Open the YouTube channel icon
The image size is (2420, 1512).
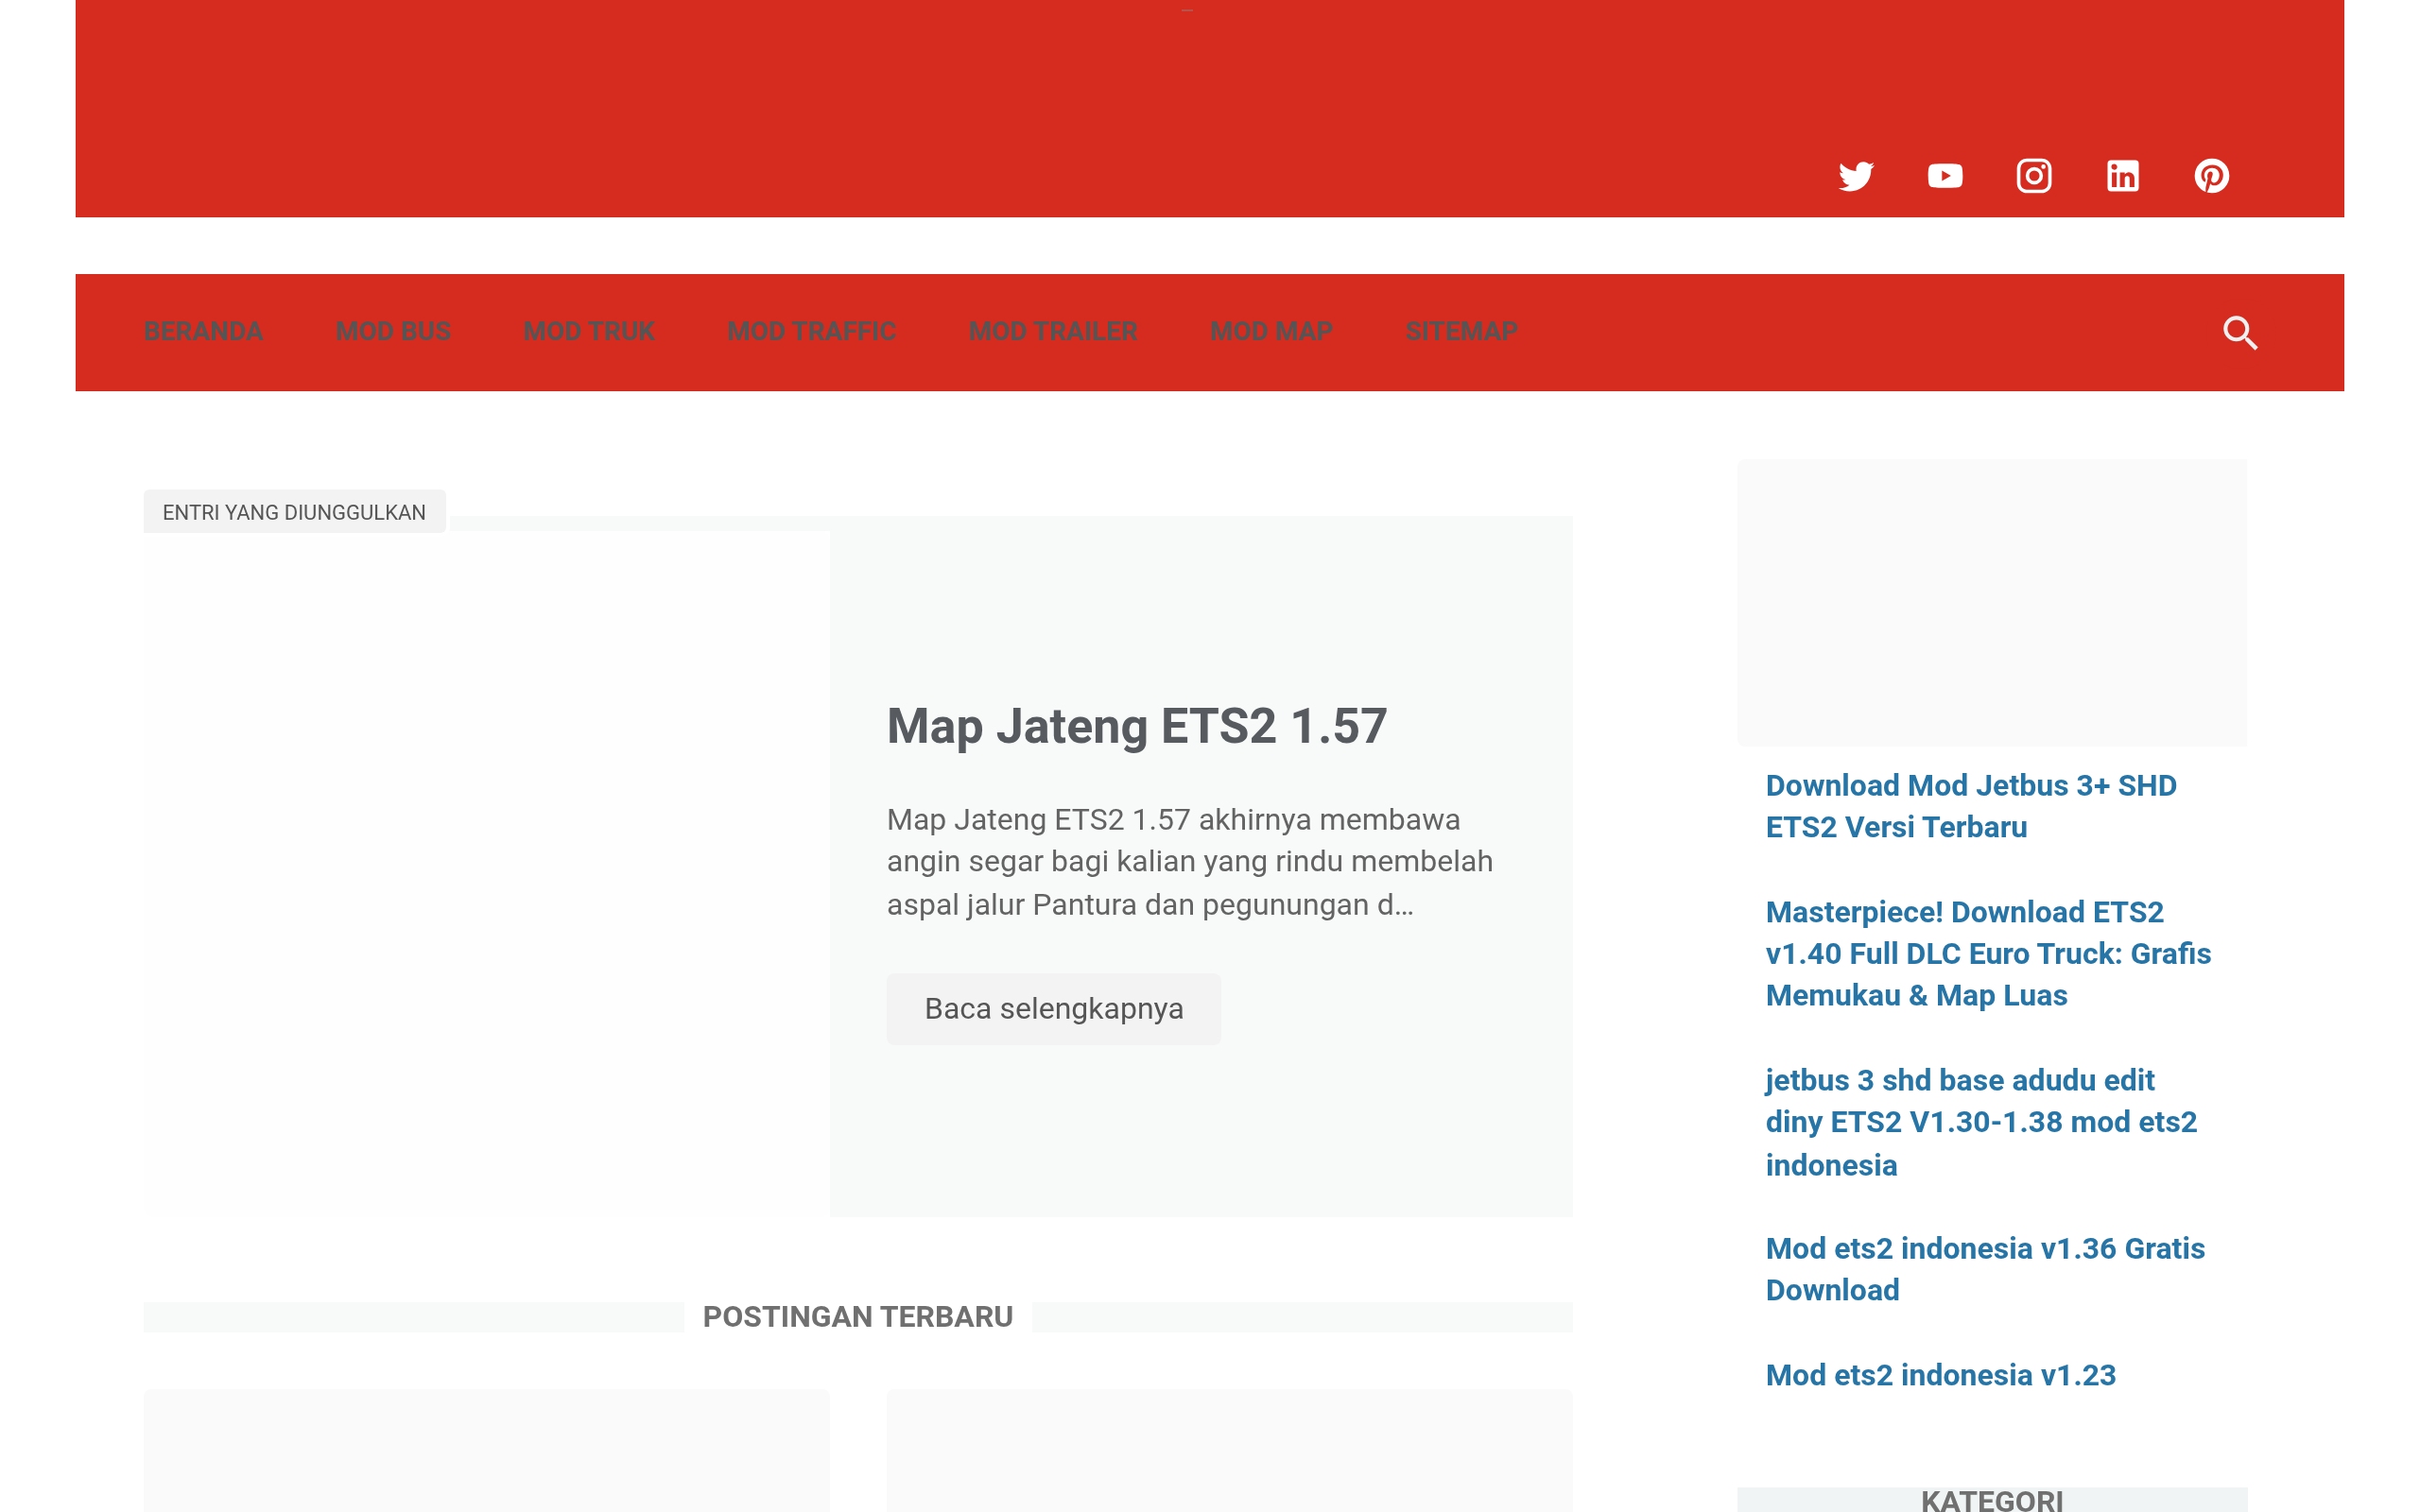pos(1944,176)
